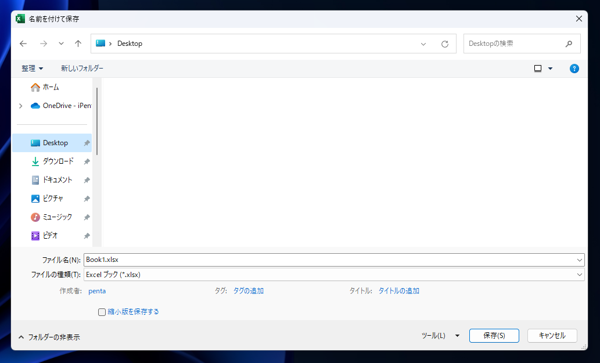
Task: Click the magnifier search icon
Action: pos(569,44)
